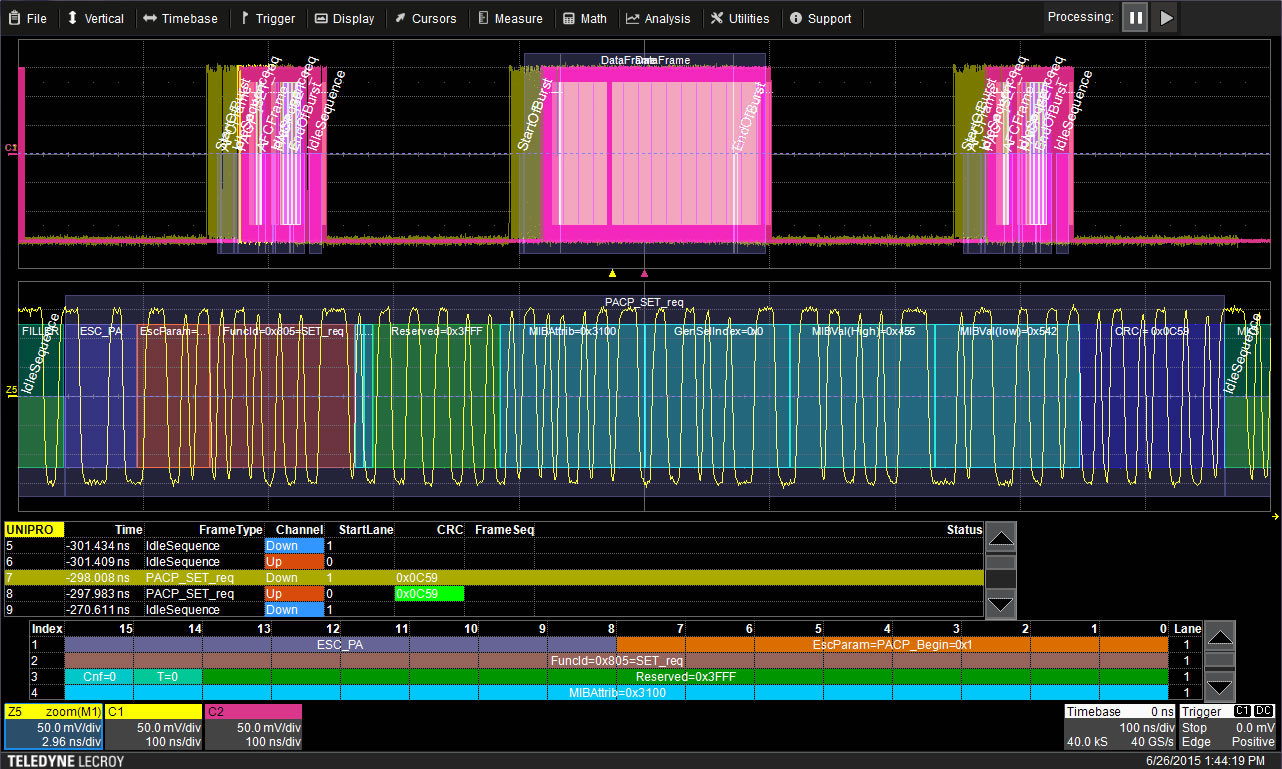The height and width of the screenshot is (769, 1282).
Task: Open the Cursors menu
Action: (x=425, y=18)
